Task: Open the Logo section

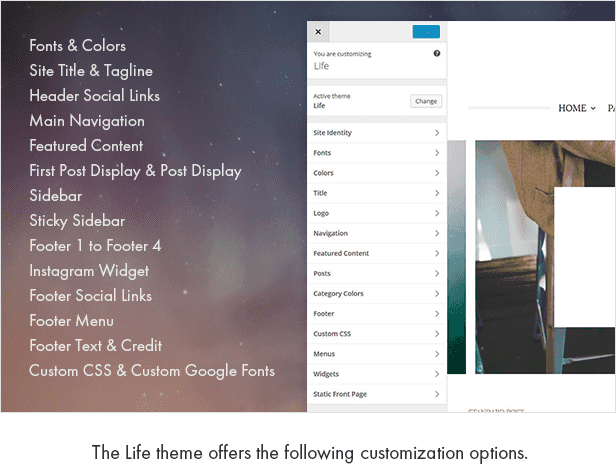Action: point(376,213)
